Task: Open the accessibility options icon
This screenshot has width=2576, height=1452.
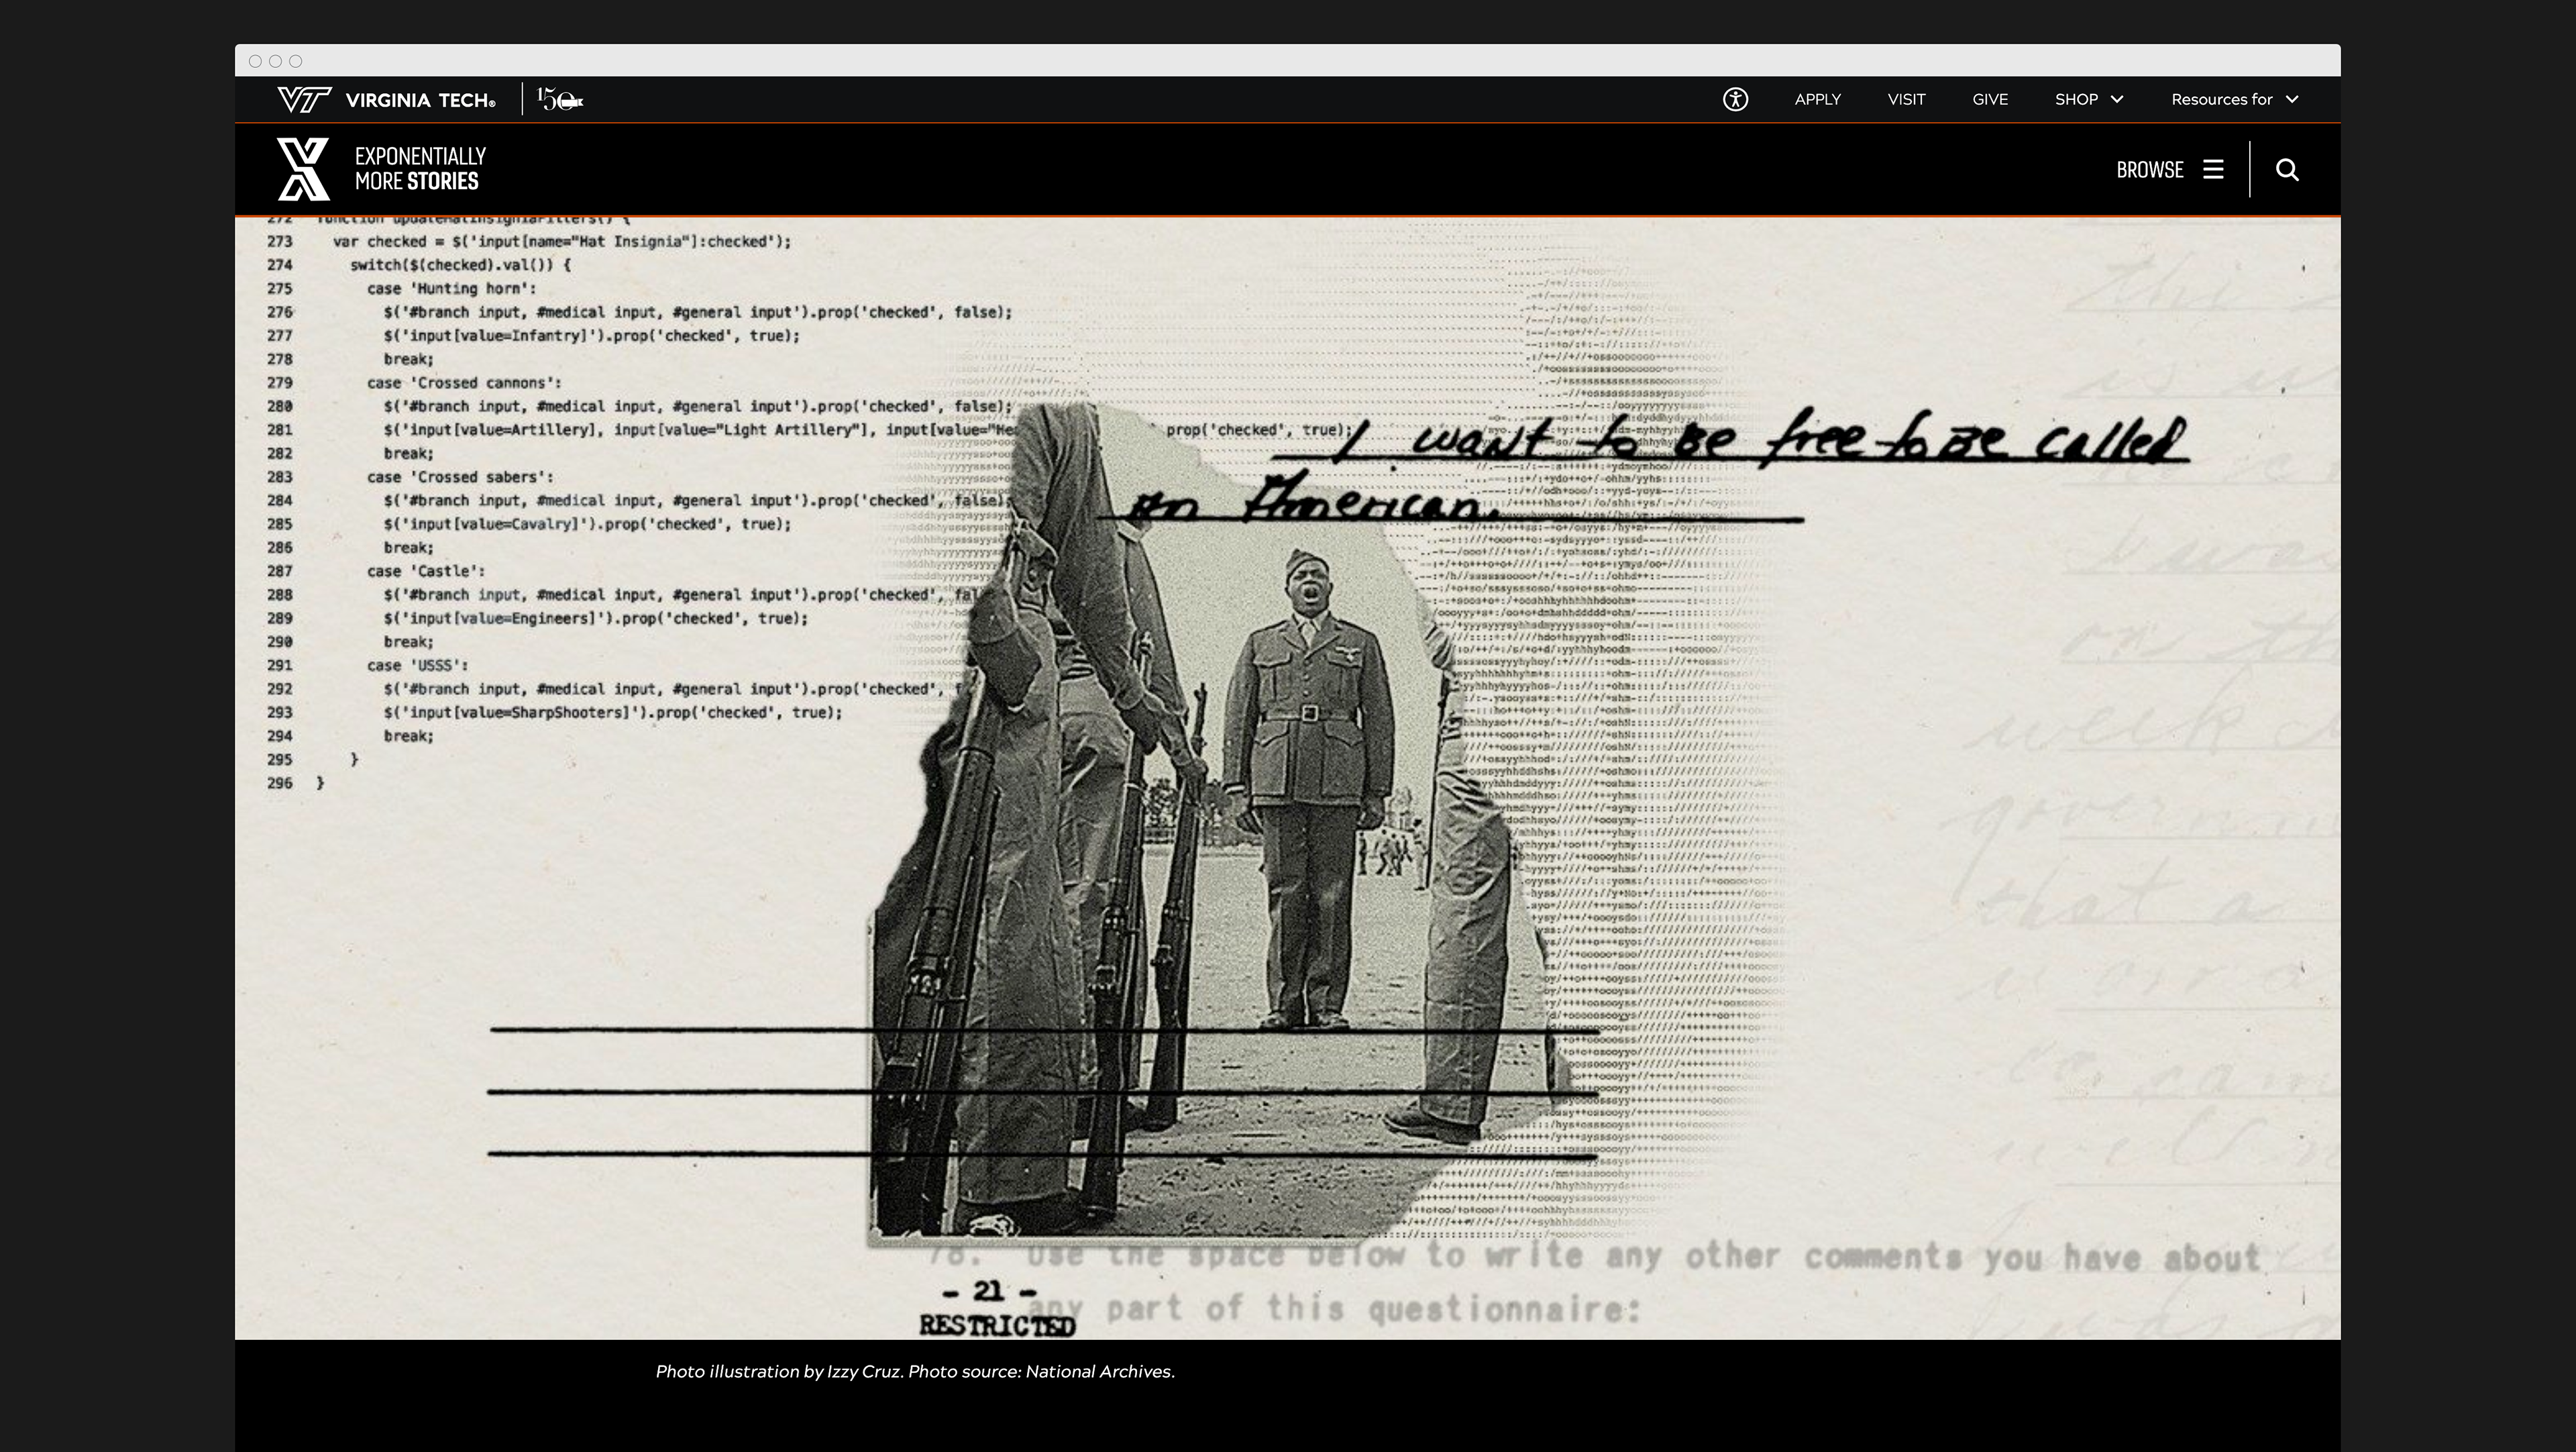Action: tap(1735, 99)
